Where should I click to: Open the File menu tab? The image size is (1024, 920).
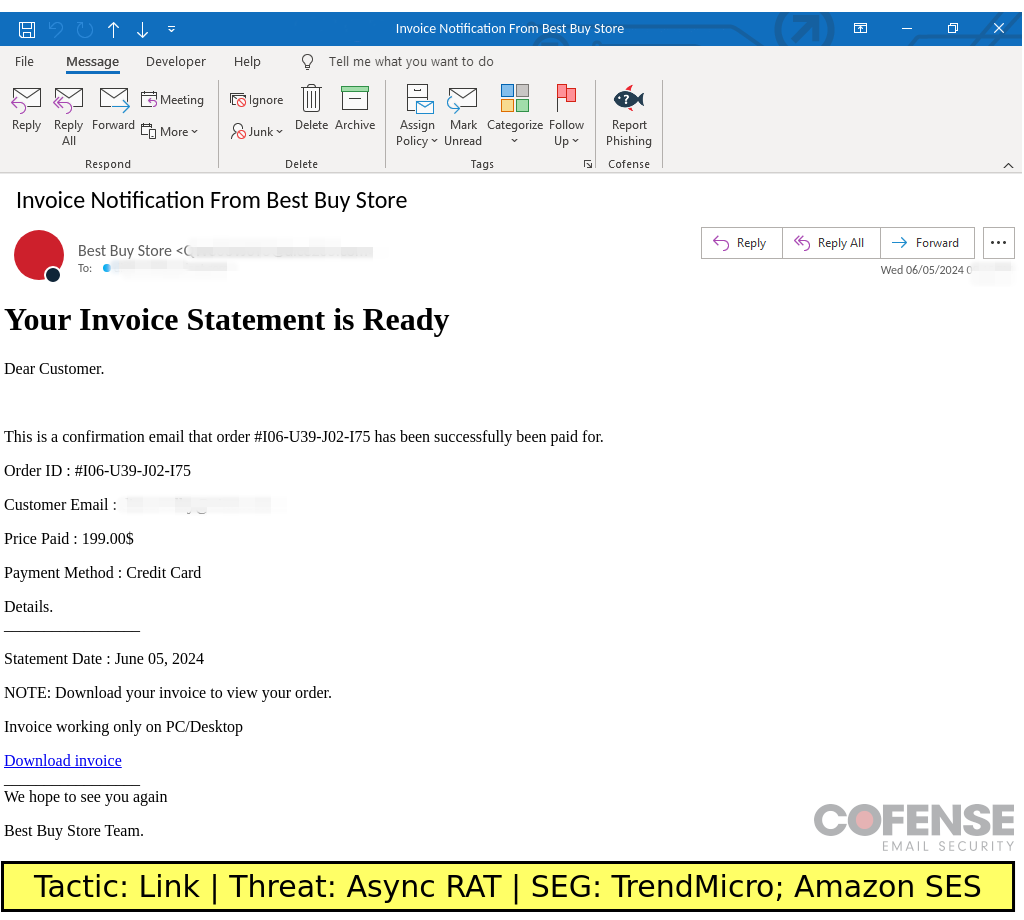pyautogui.click(x=24, y=62)
